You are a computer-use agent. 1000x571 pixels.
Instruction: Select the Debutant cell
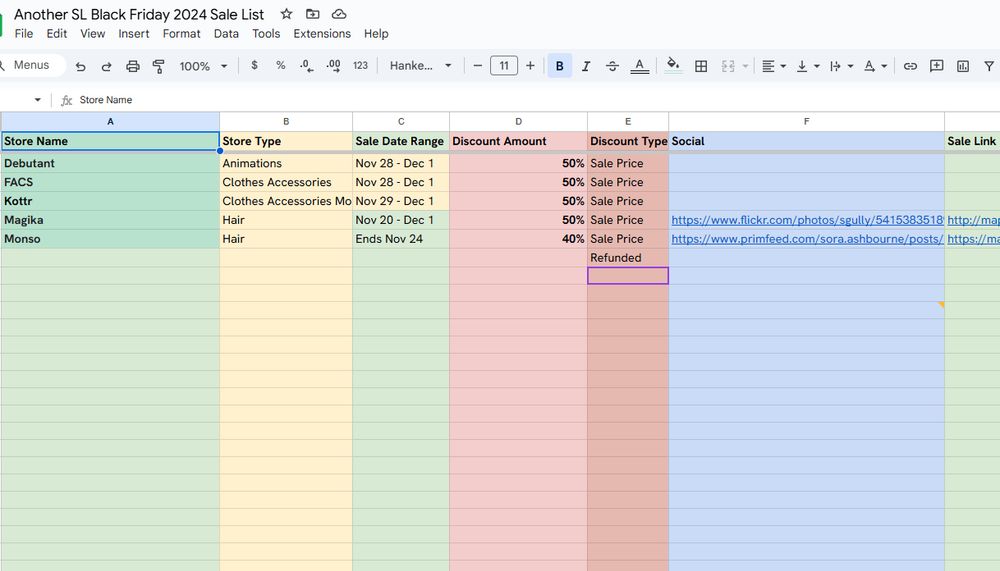(x=110, y=163)
